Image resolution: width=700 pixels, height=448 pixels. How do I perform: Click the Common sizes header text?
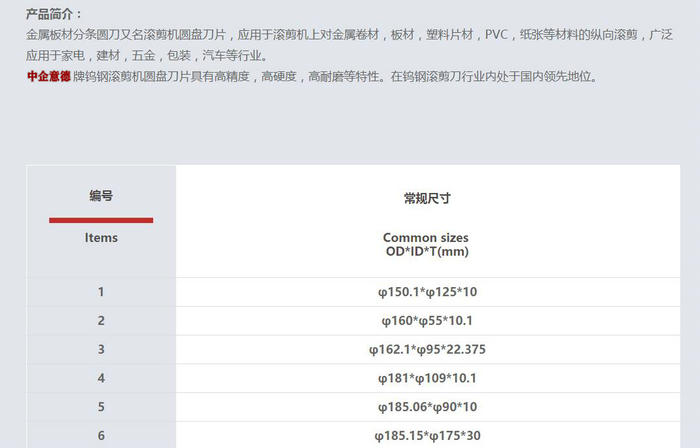(x=426, y=238)
